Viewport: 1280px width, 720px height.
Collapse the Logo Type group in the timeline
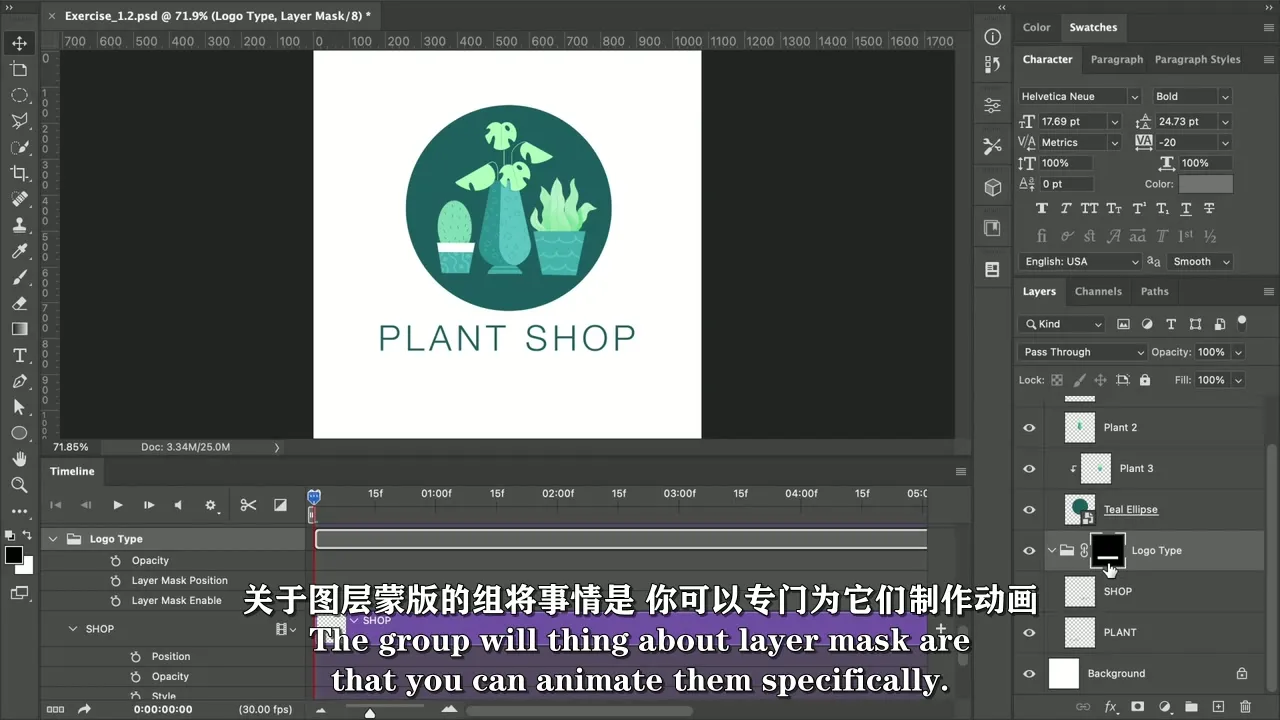tap(53, 539)
